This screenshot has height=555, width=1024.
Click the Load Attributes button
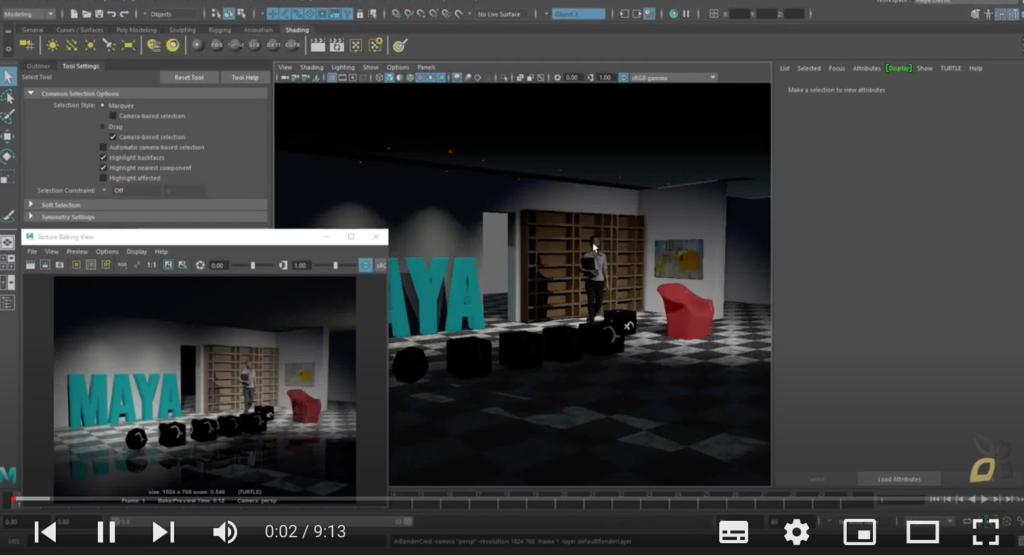pos(899,479)
